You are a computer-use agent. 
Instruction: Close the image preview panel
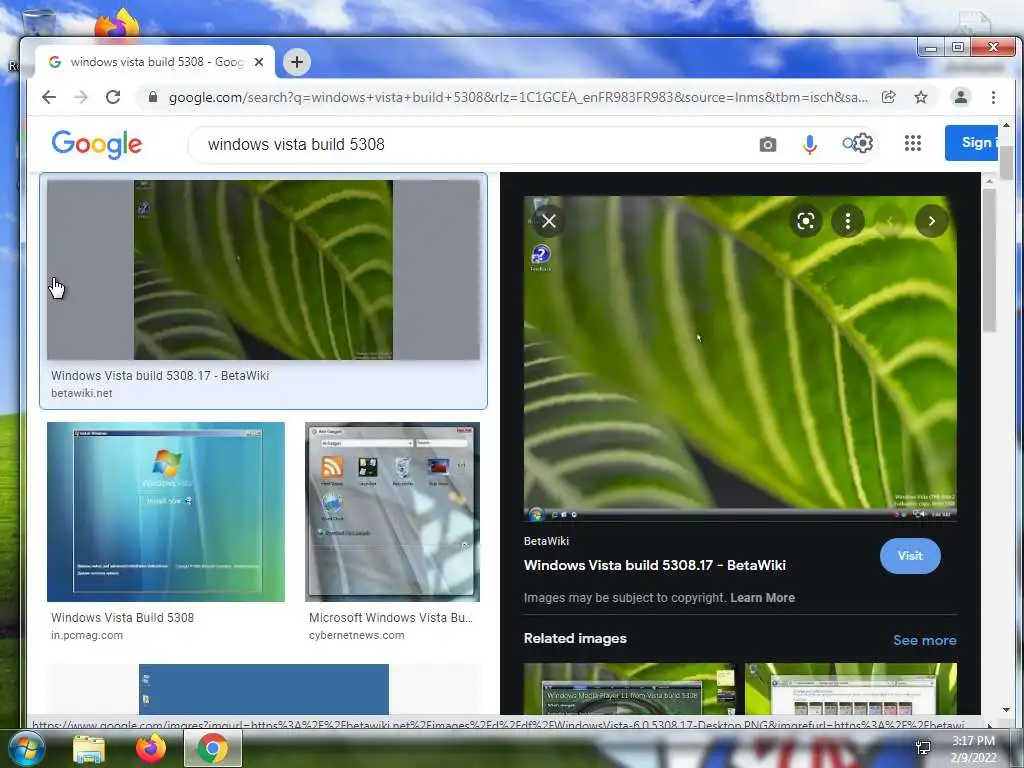point(549,221)
